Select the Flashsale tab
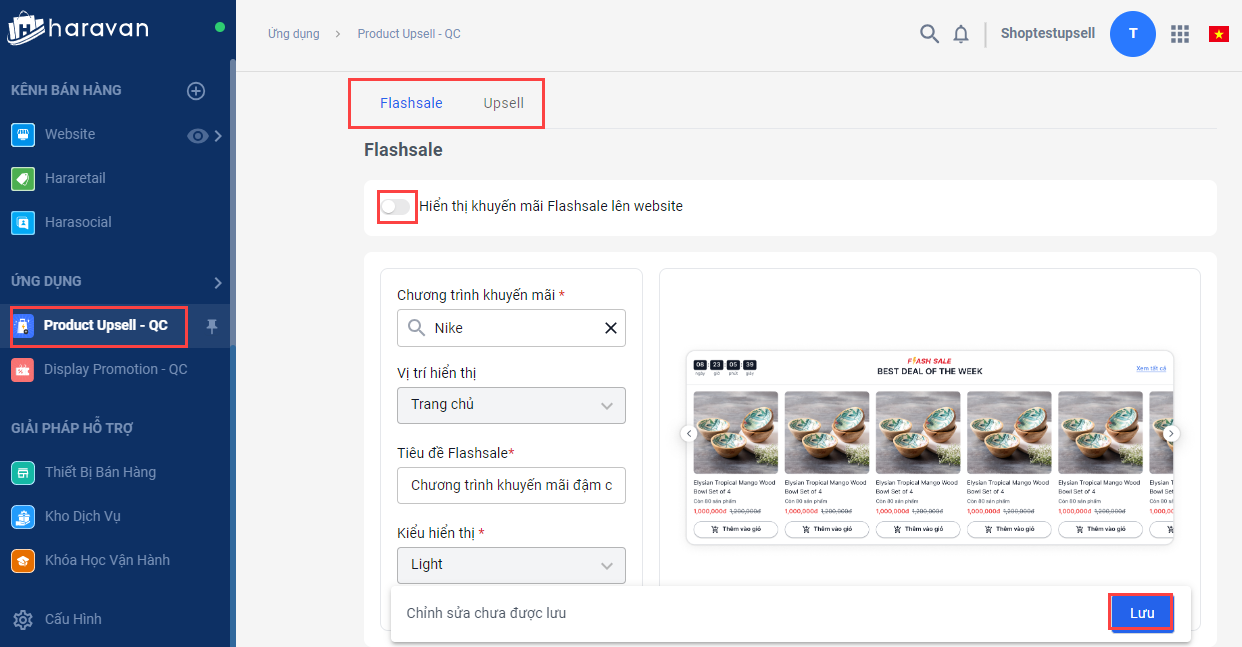1242x647 pixels. [411, 103]
